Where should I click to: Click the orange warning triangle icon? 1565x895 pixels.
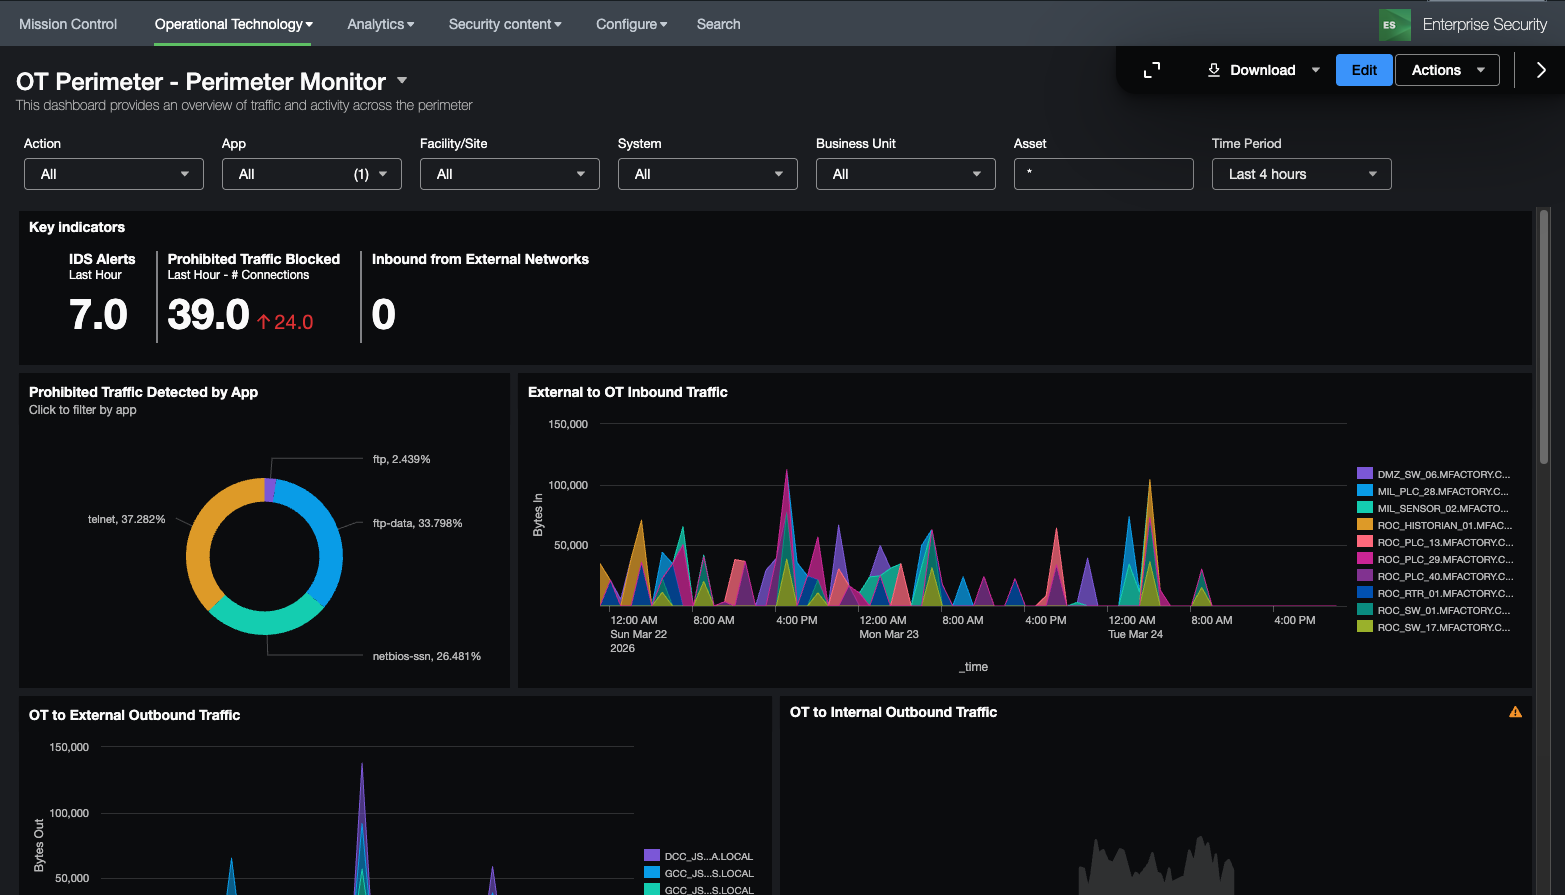(x=1515, y=712)
